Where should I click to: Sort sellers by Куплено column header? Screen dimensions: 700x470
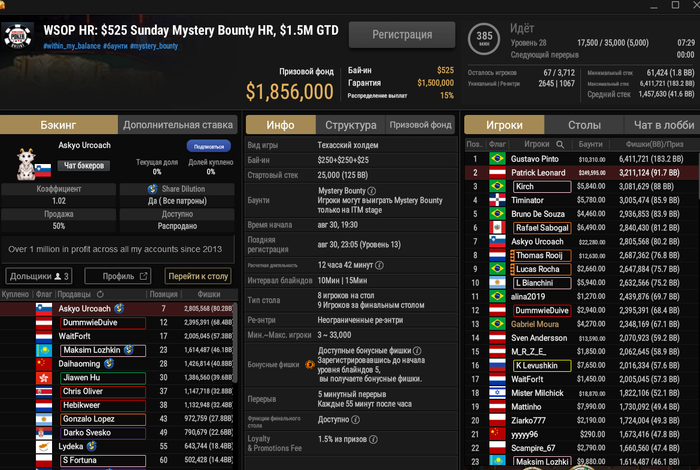(15, 294)
